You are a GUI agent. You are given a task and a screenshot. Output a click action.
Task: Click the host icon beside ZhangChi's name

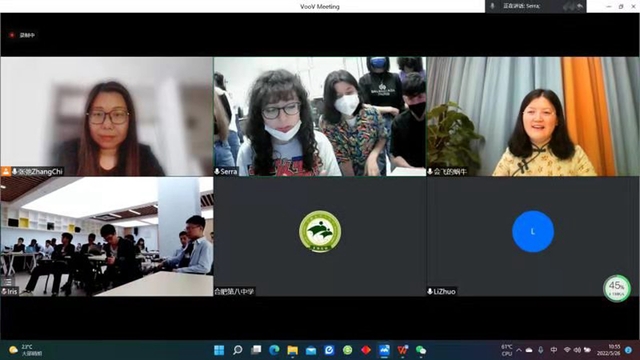[6, 172]
